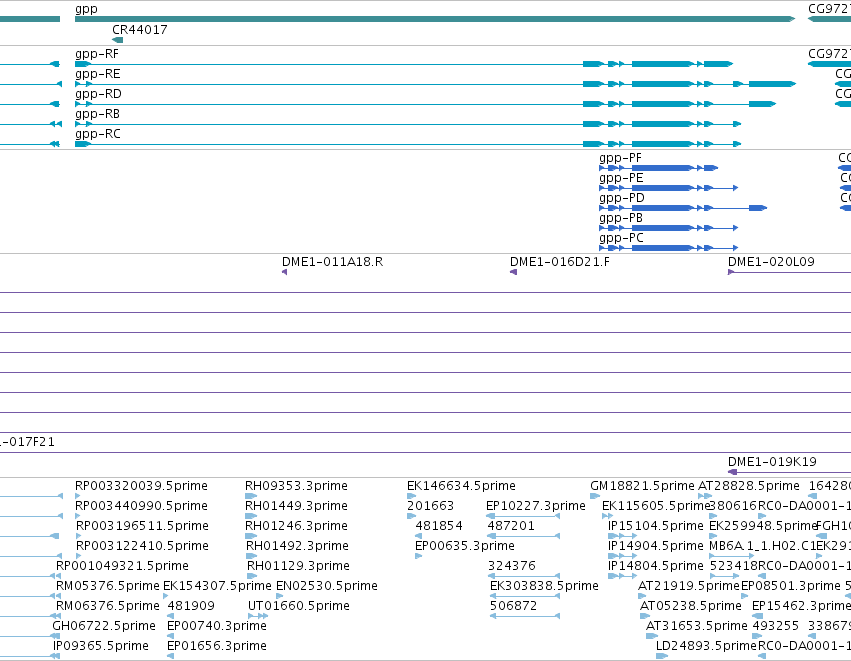The height and width of the screenshot is (661, 851).
Task: Select the gpp-PB protein label
Action: tap(621, 218)
